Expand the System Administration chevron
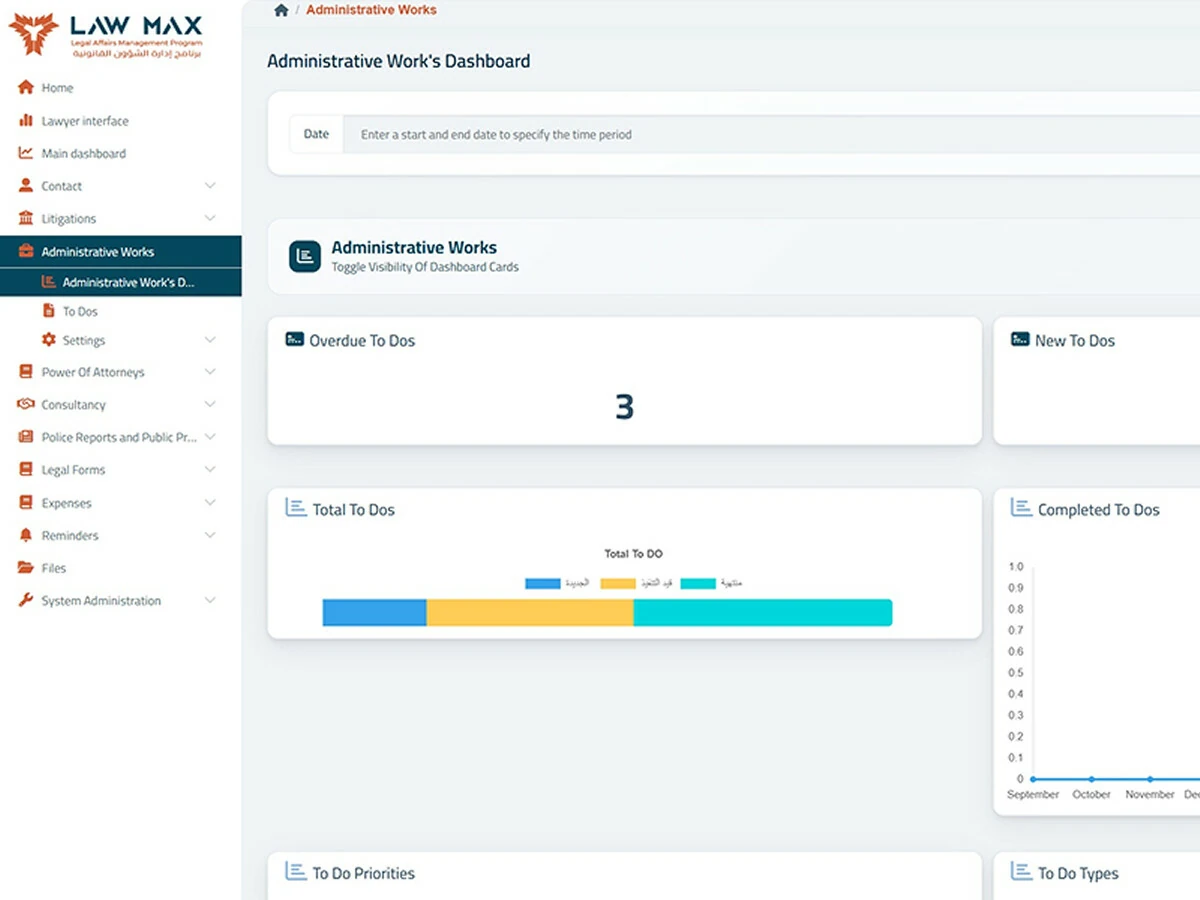The width and height of the screenshot is (1200, 900). [x=210, y=600]
